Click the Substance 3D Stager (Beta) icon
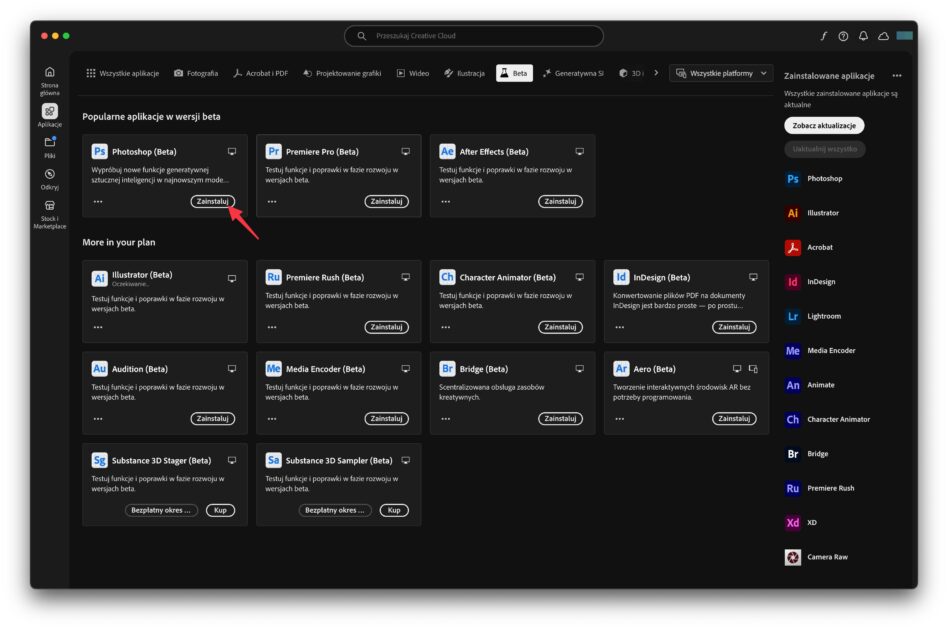948x629 pixels. click(x=99, y=460)
